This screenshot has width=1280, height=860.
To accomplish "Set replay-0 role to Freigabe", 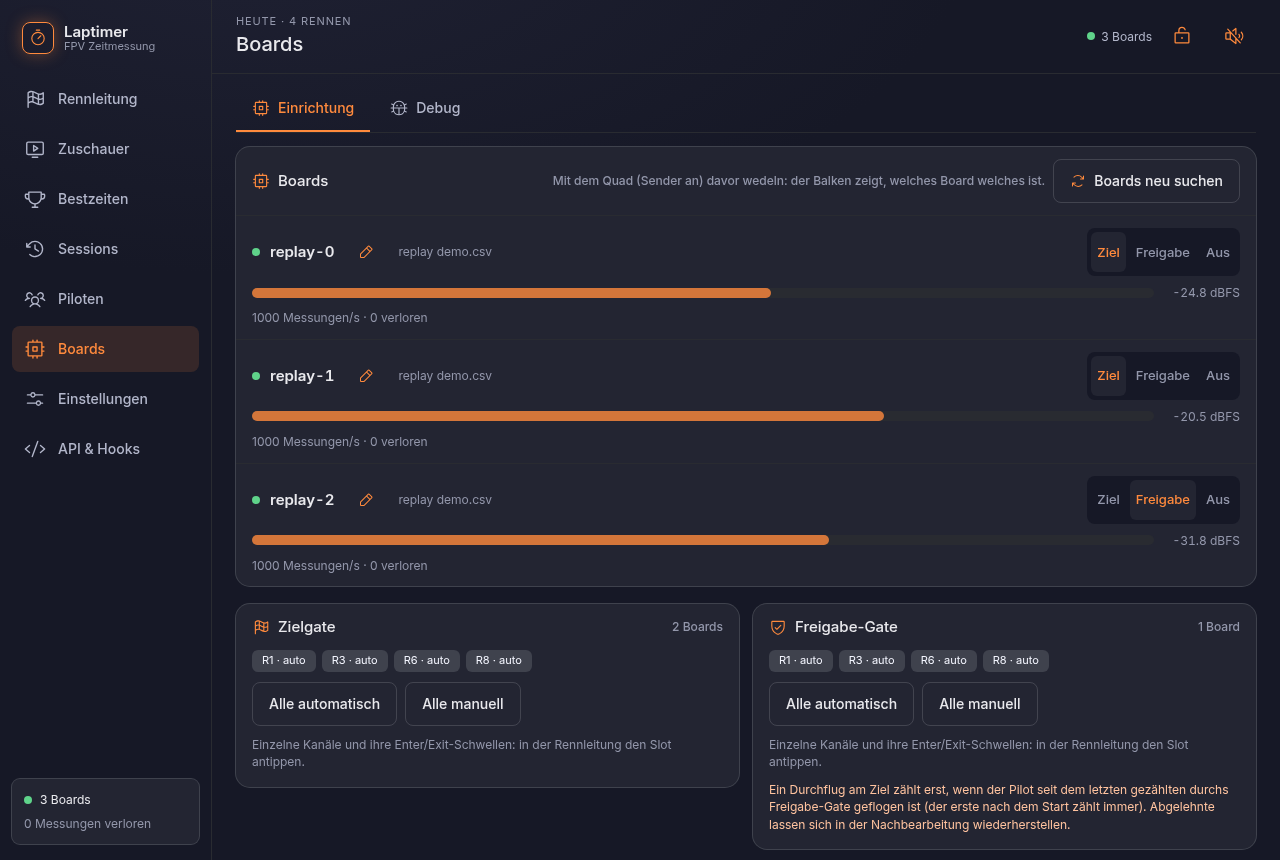I will click(x=1163, y=252).
